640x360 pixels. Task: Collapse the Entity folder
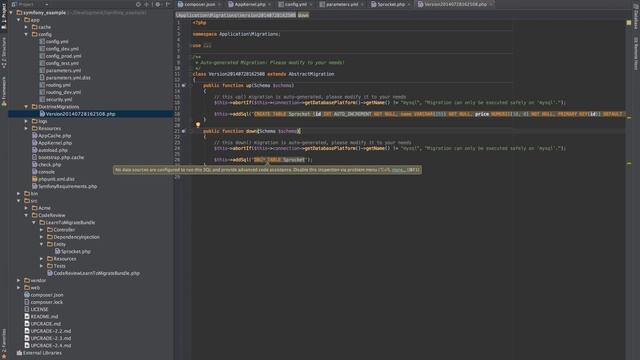pyautogui.click(x=42, y=244)
